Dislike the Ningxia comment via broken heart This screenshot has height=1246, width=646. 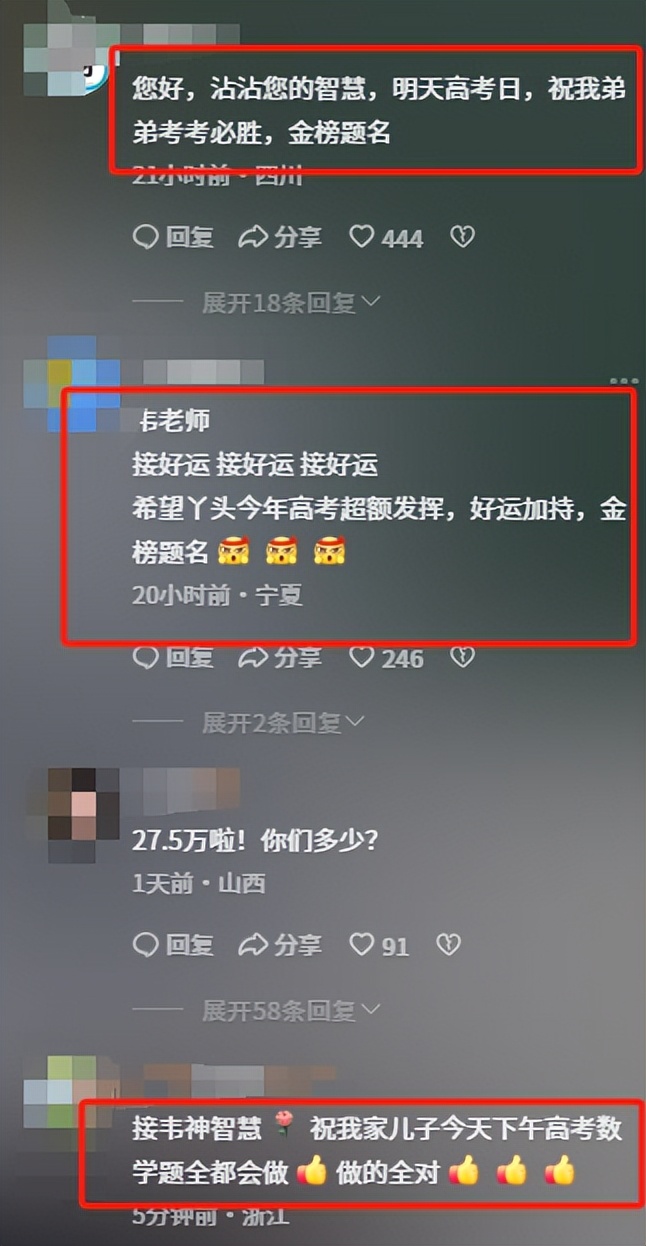[x=461, y=657]
